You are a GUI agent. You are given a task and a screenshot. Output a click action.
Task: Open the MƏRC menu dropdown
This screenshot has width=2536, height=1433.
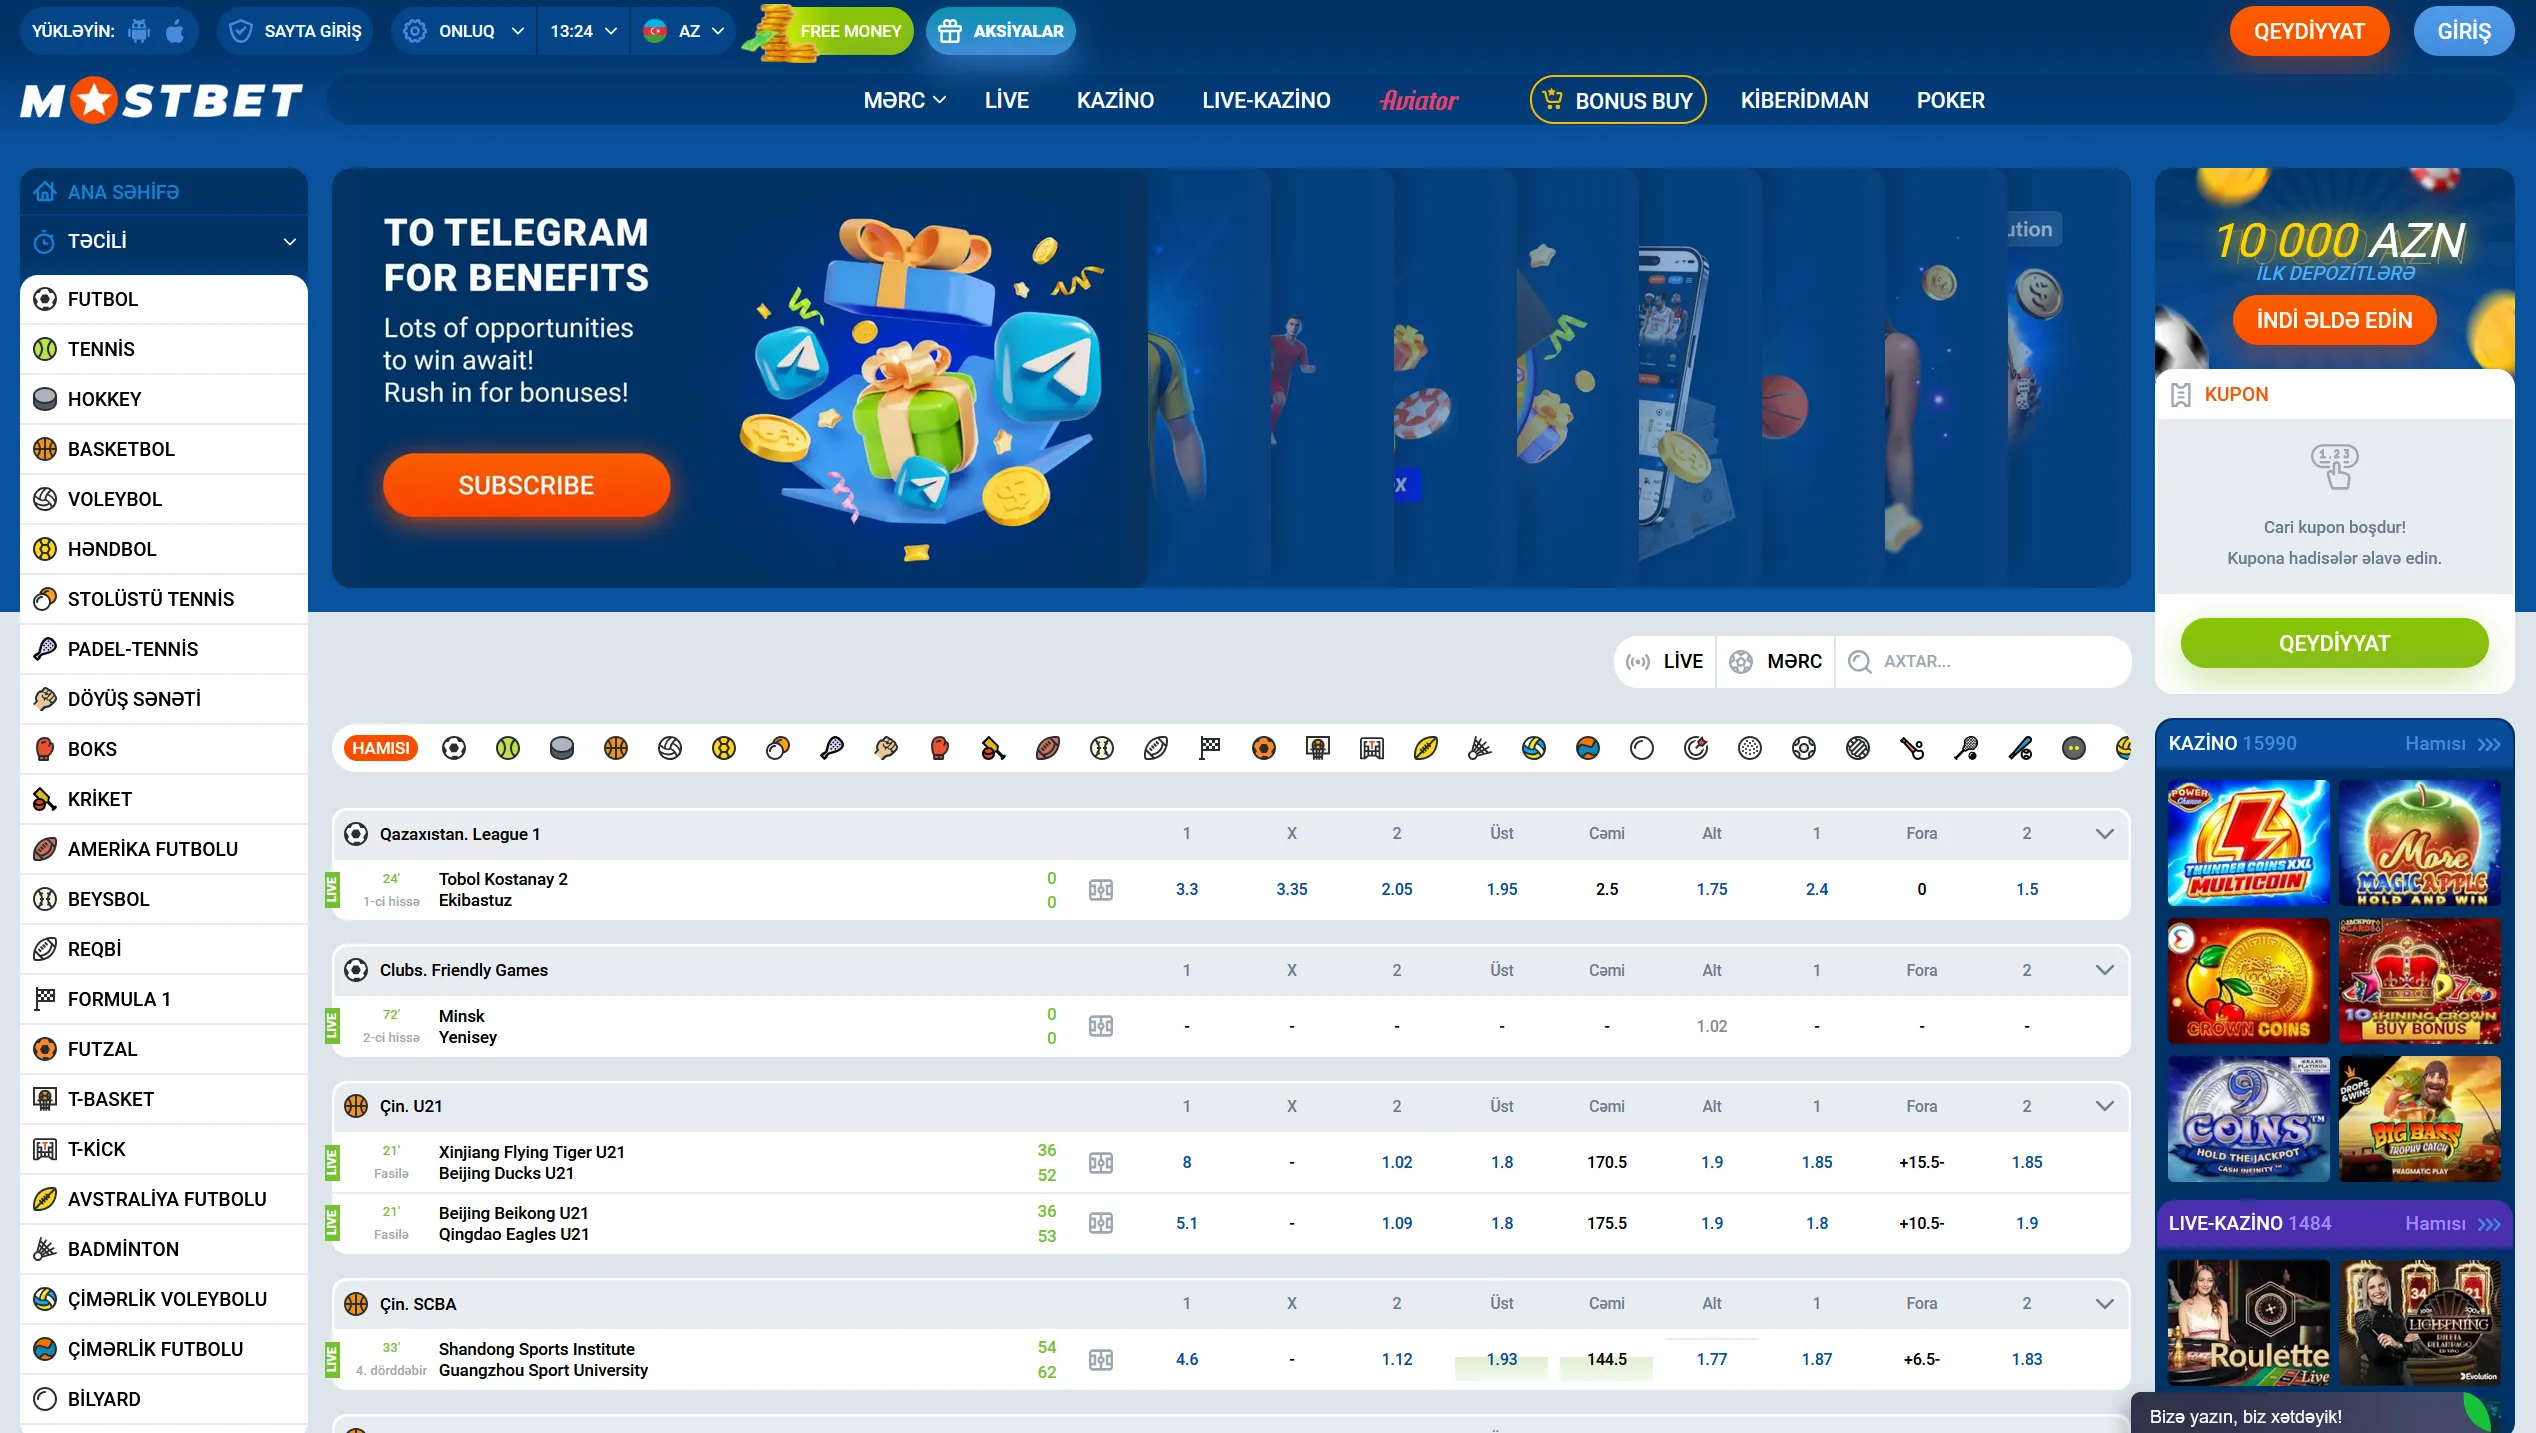point(904,100)
